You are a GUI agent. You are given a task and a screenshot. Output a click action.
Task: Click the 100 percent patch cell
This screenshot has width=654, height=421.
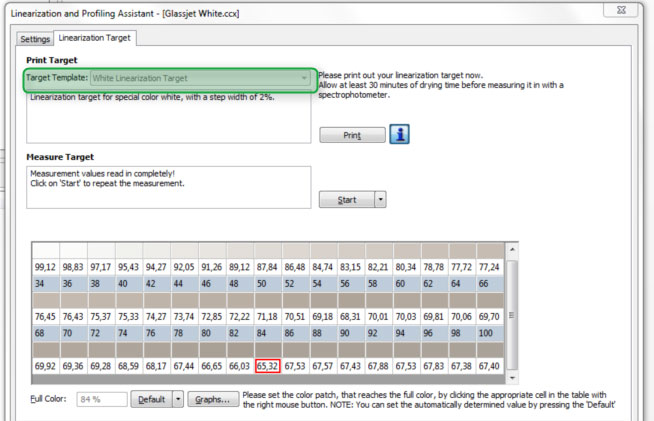[489, 332]
